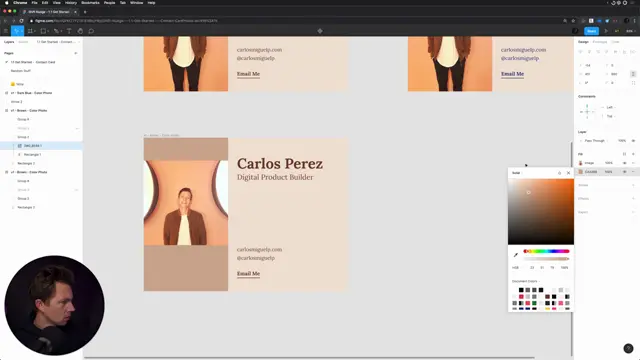Toggle layer visibility eye in Layer section
The height and width of the screenshot is (360, 640).
click(633, 141)
